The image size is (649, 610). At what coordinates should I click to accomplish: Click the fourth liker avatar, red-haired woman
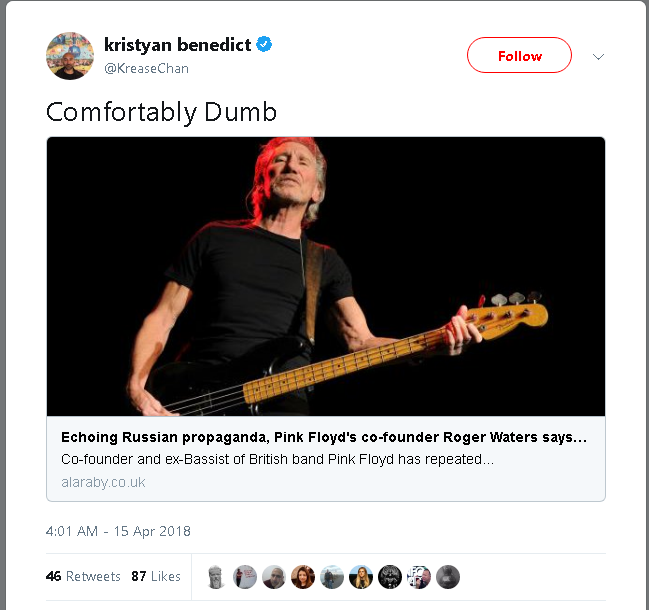(x=303, y=576)
